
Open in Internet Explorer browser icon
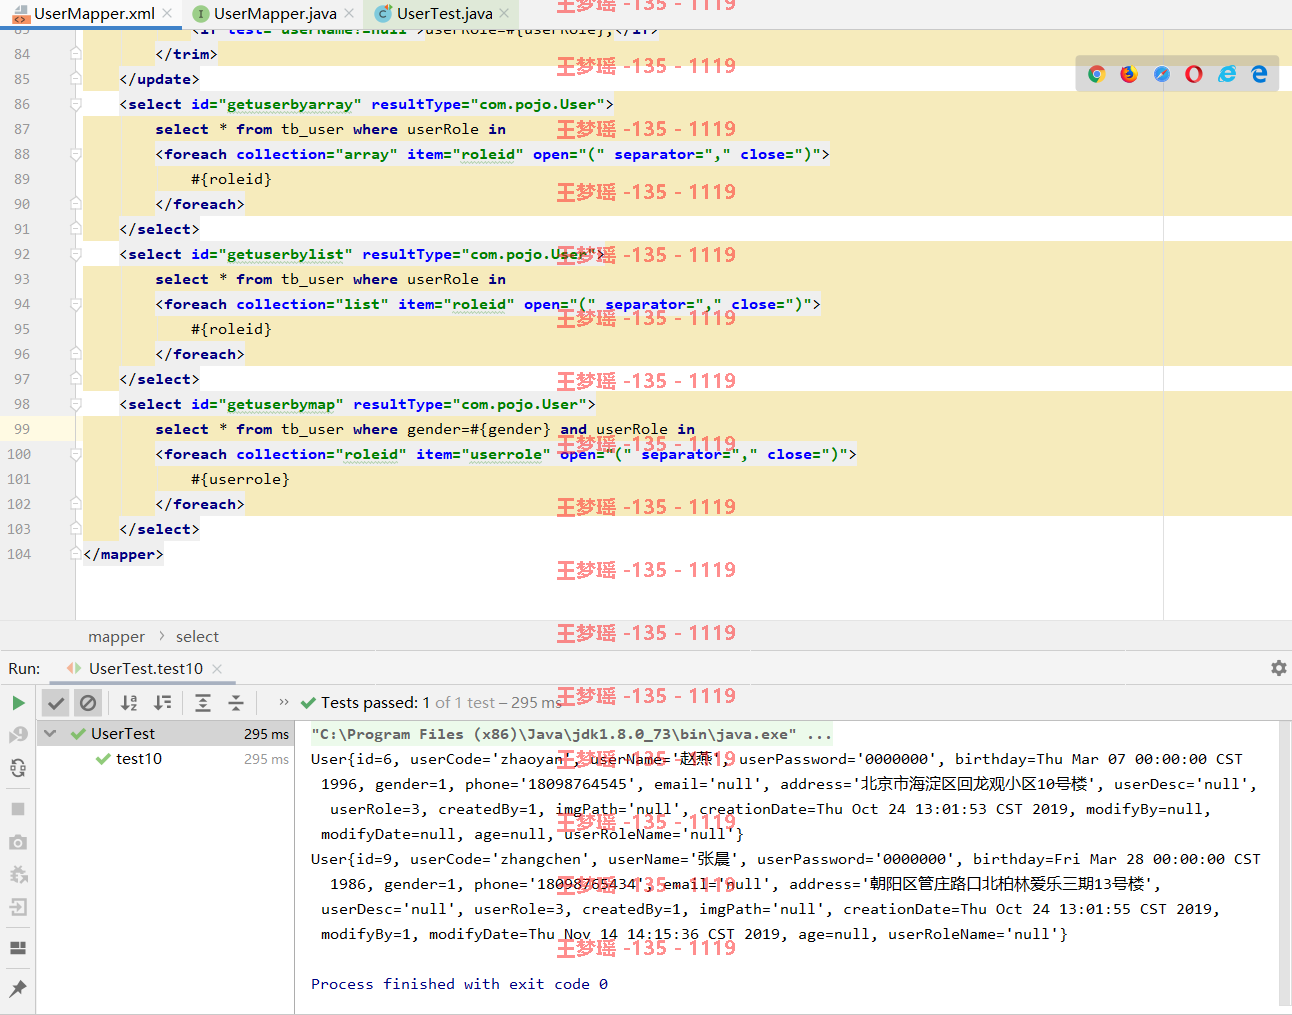point(1227,74)
